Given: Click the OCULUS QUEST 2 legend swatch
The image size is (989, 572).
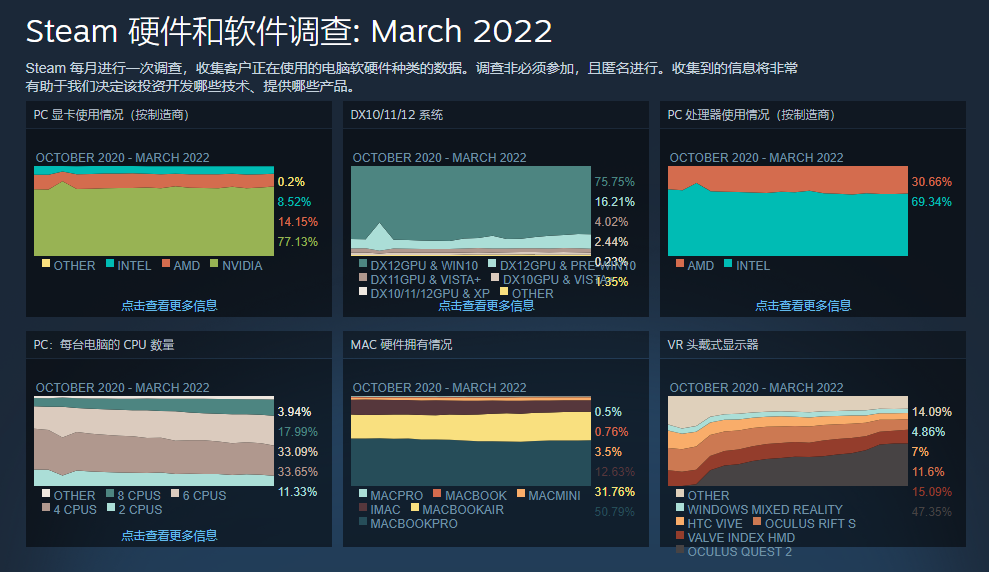Looking at the screenshot, I should (680, 549).
